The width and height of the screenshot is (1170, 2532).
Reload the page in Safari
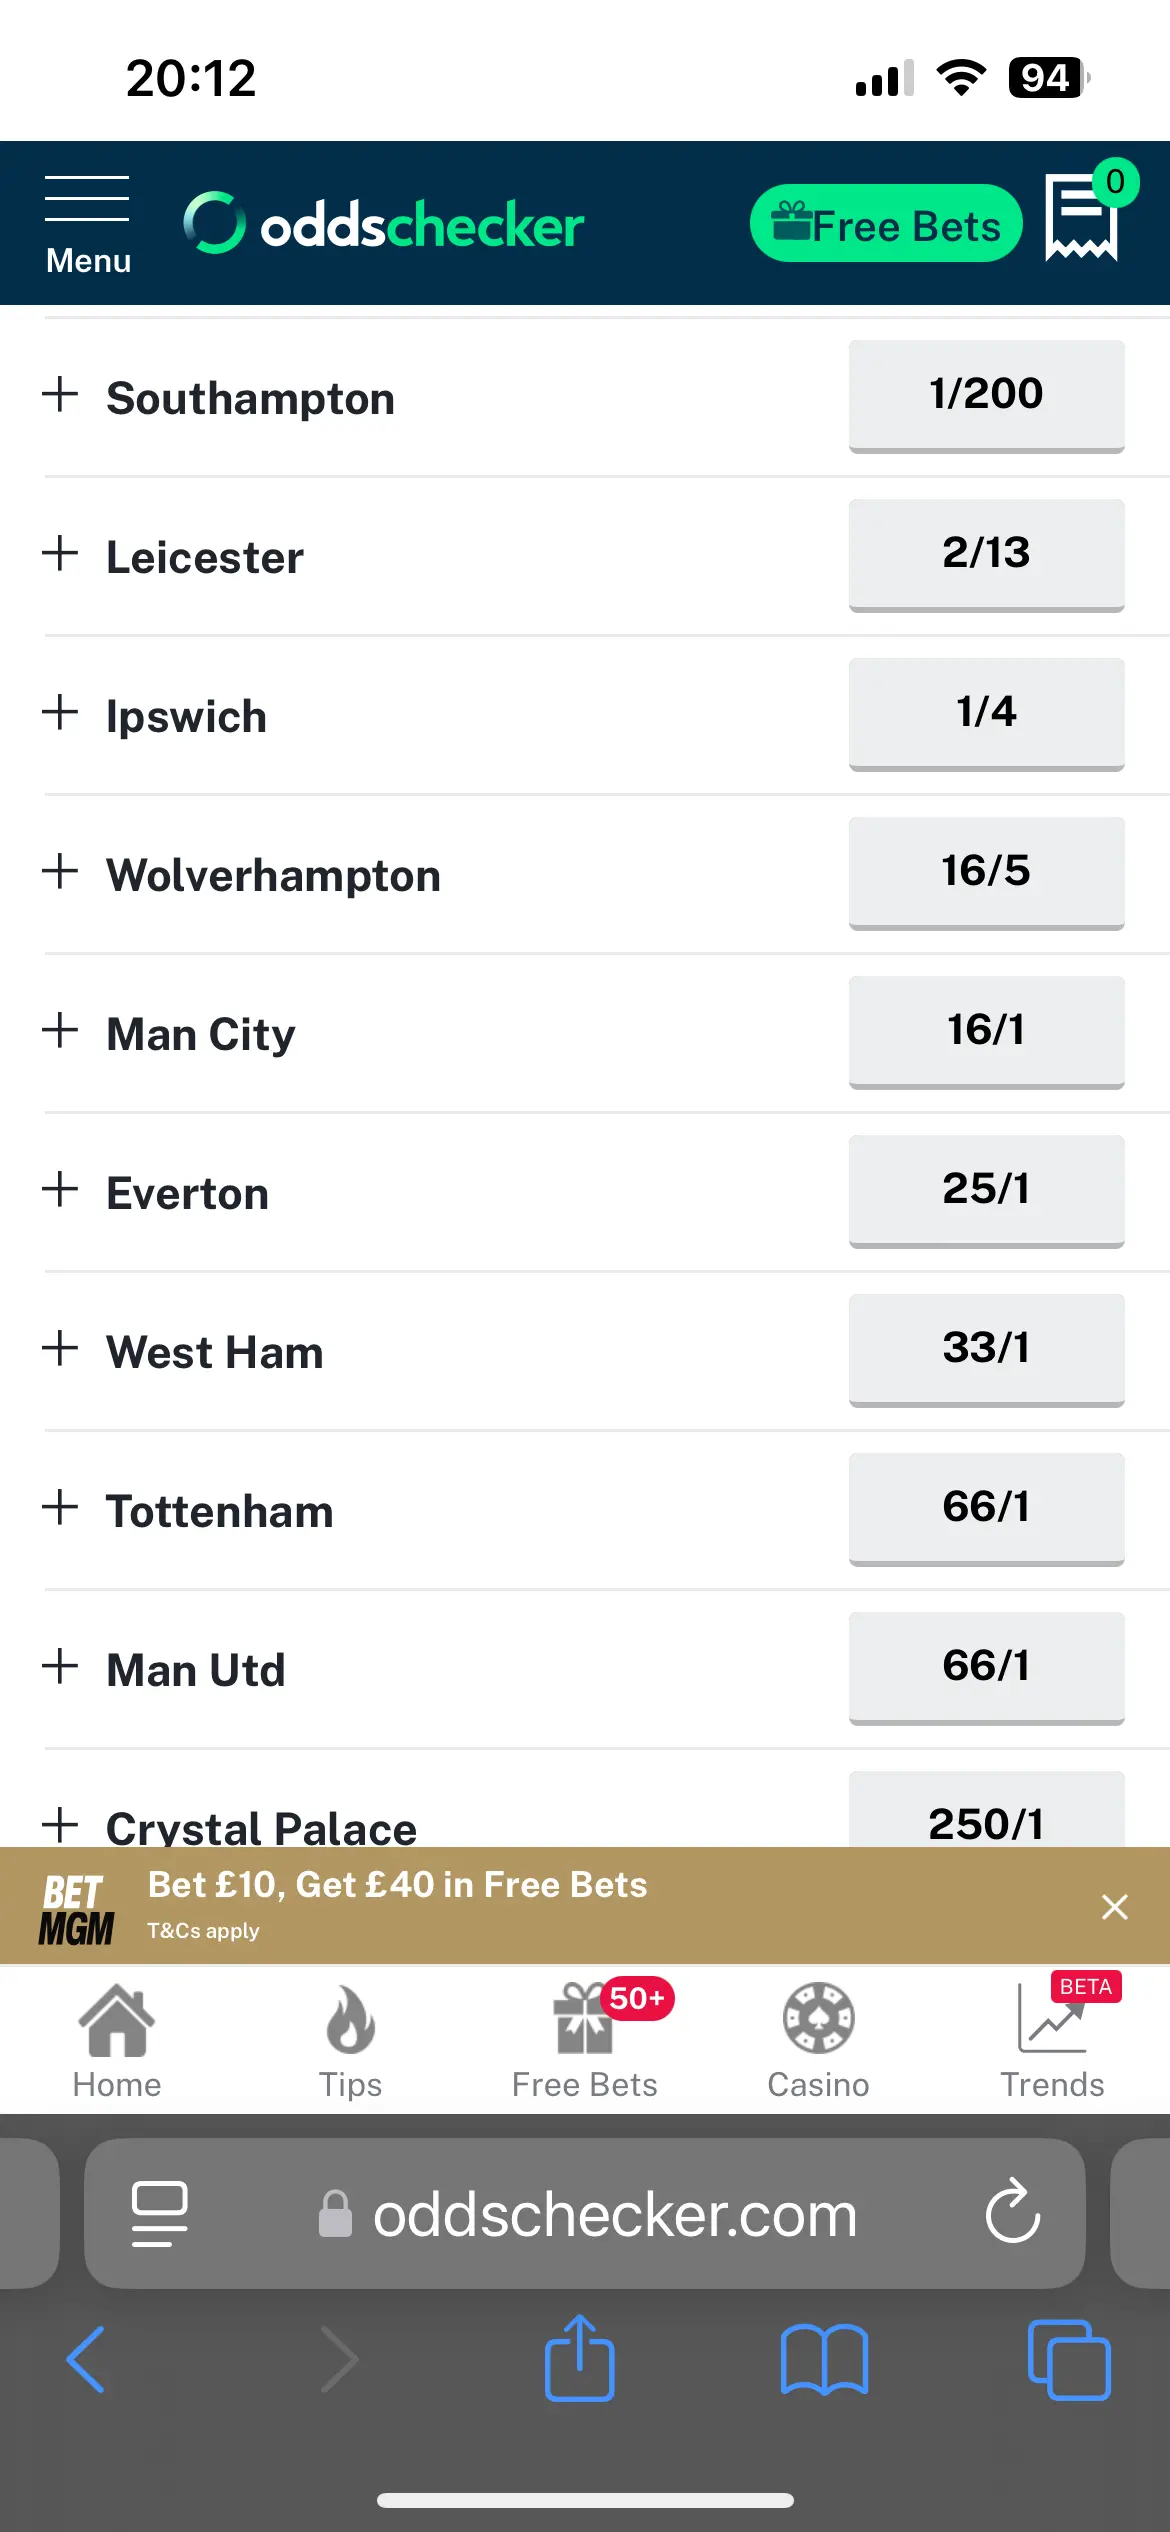(1013, 2212)
